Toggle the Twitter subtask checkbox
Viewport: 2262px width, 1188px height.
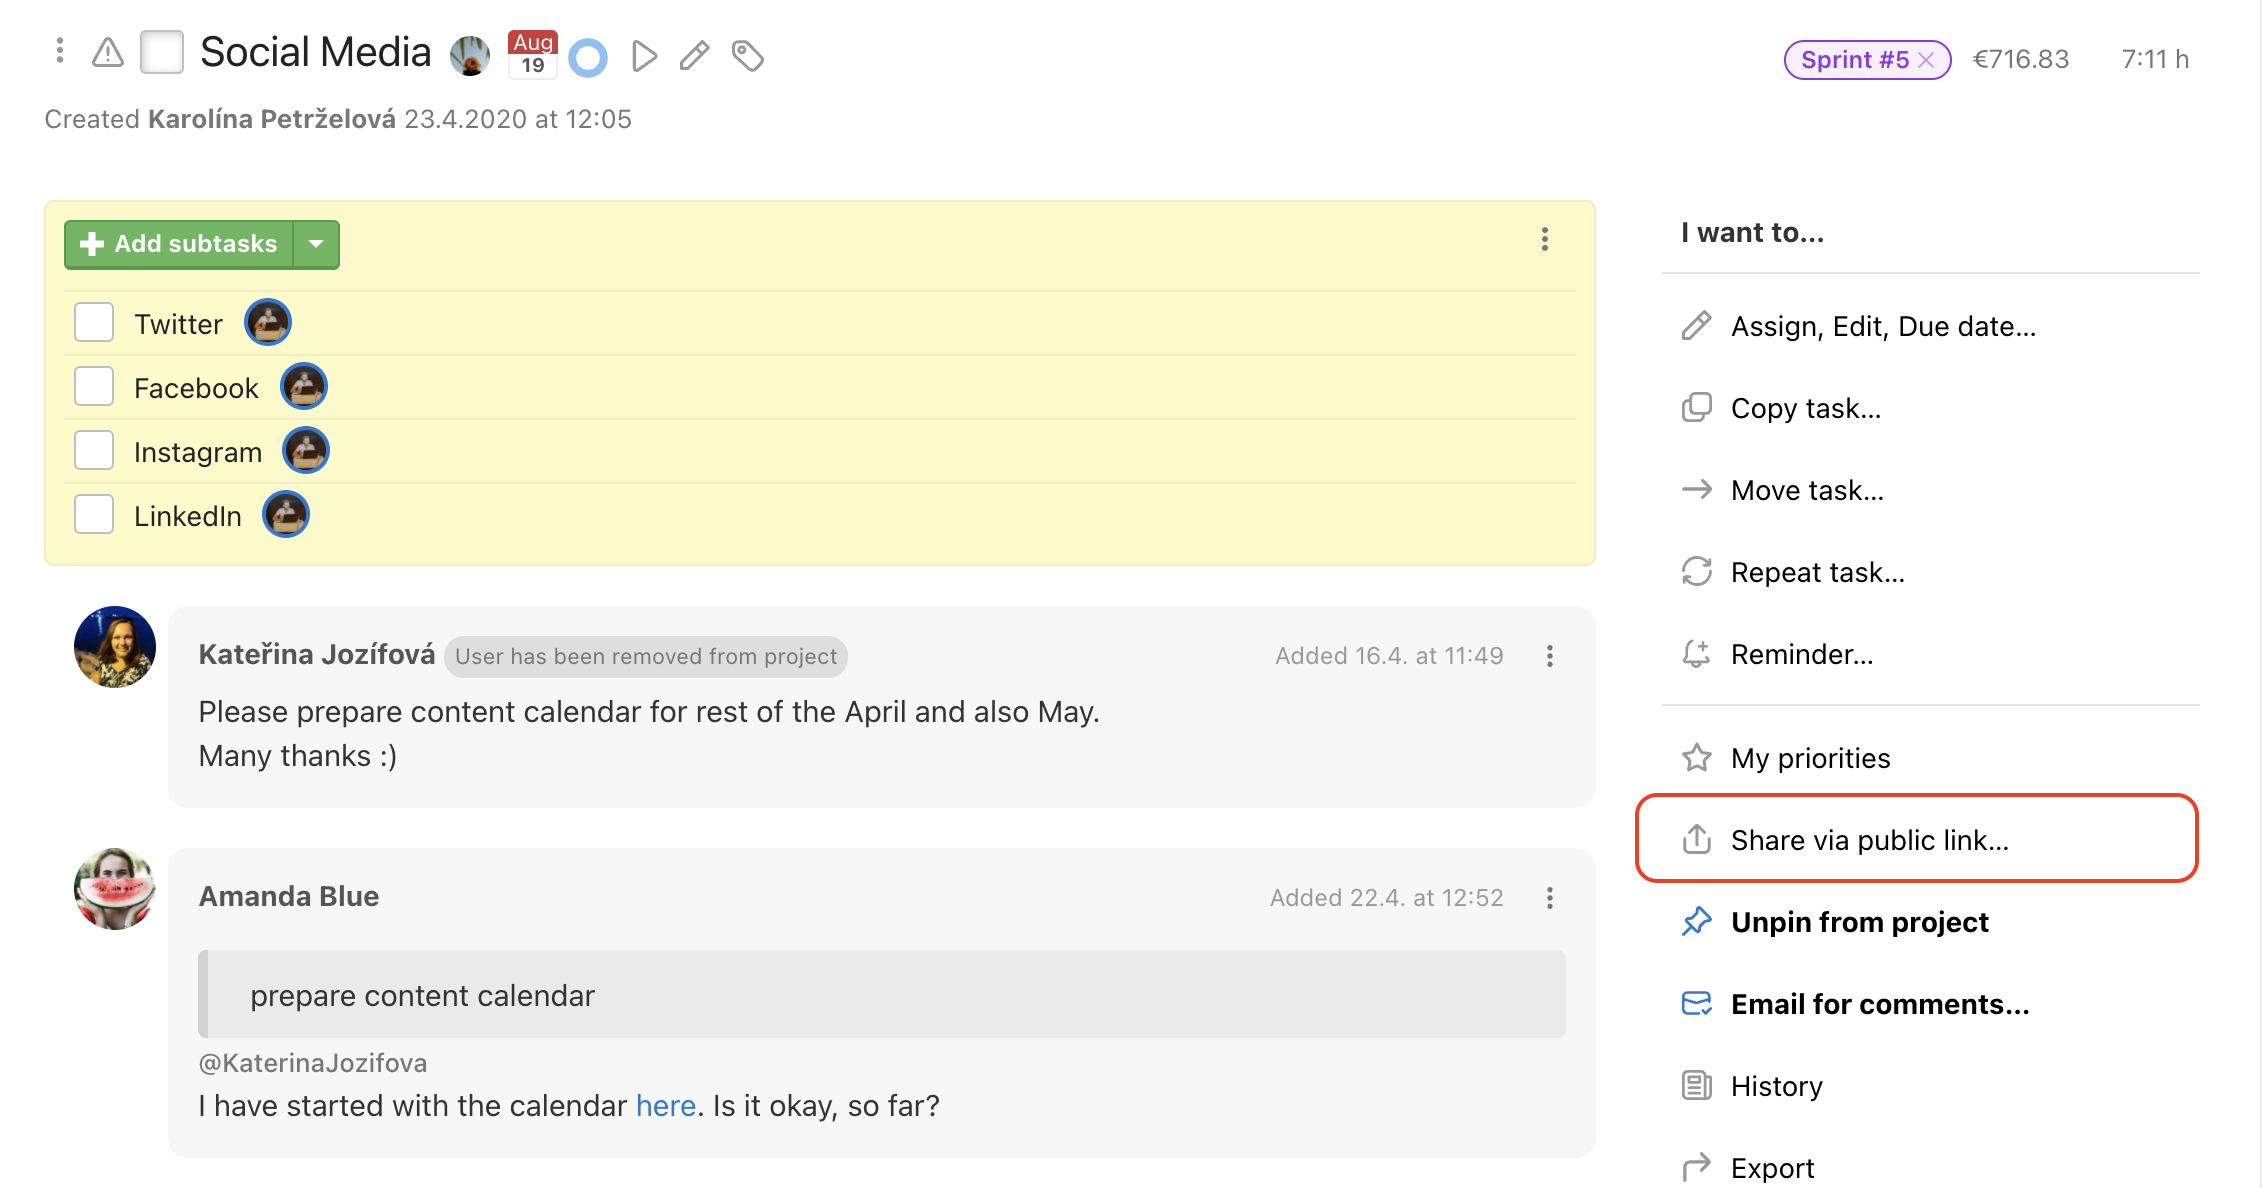point(93,323)
